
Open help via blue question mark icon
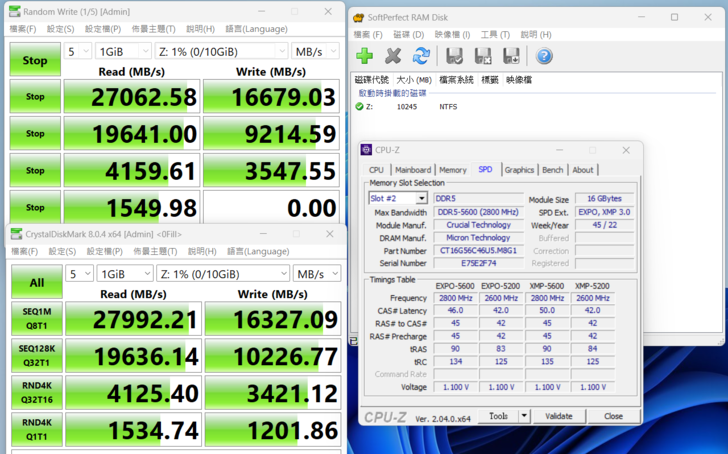click(544, 57)
